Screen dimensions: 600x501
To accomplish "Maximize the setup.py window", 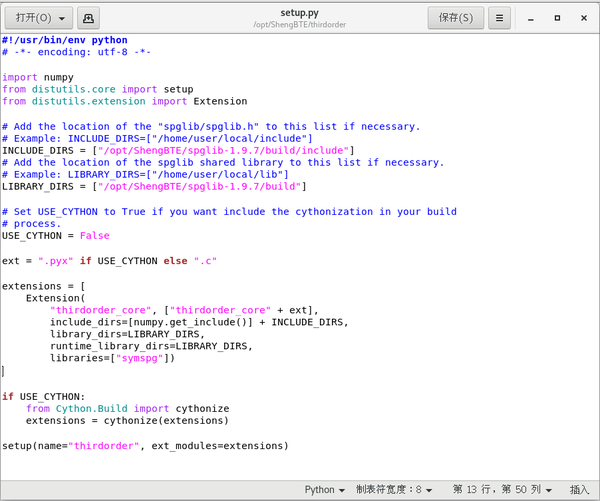I will 558,18.
